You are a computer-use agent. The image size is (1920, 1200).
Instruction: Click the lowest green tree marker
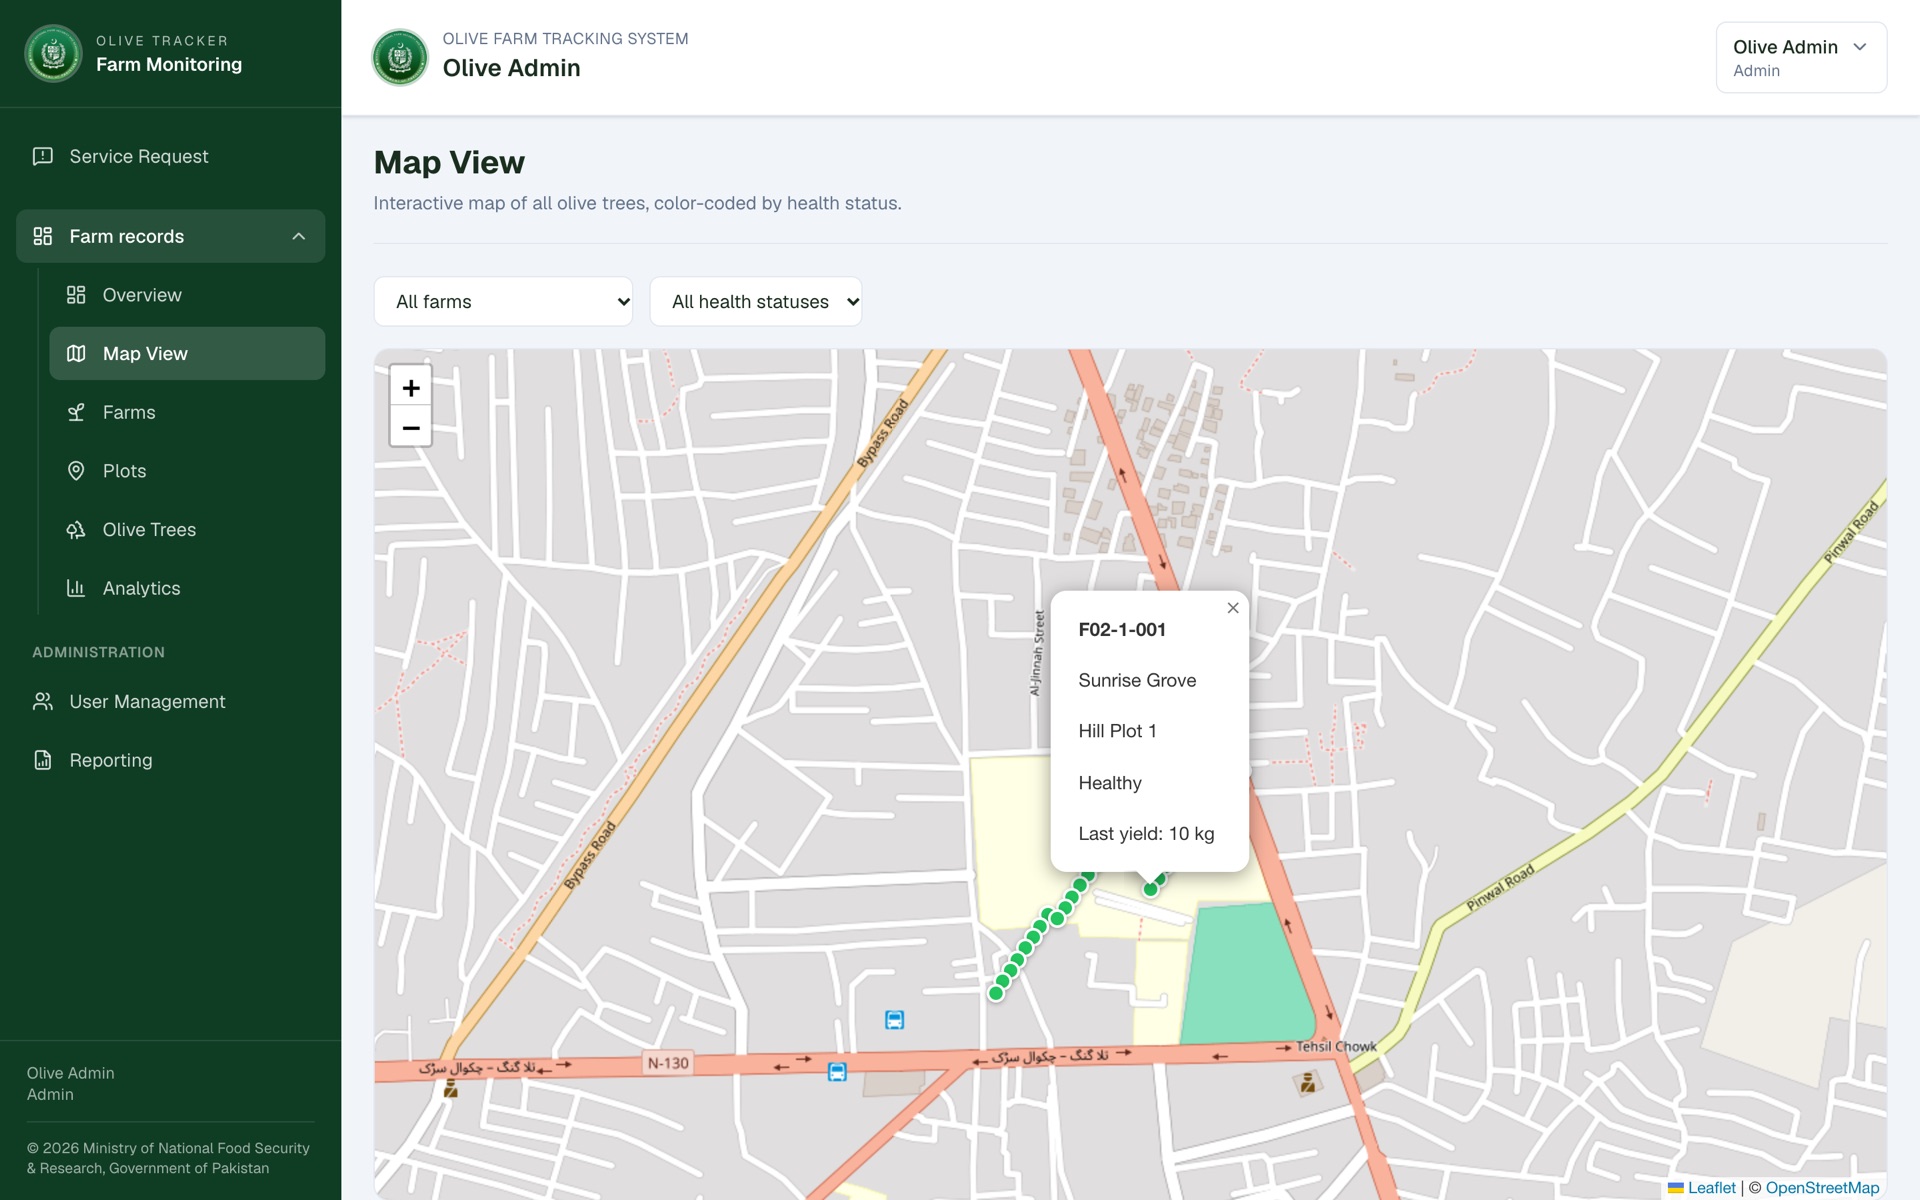996,993
